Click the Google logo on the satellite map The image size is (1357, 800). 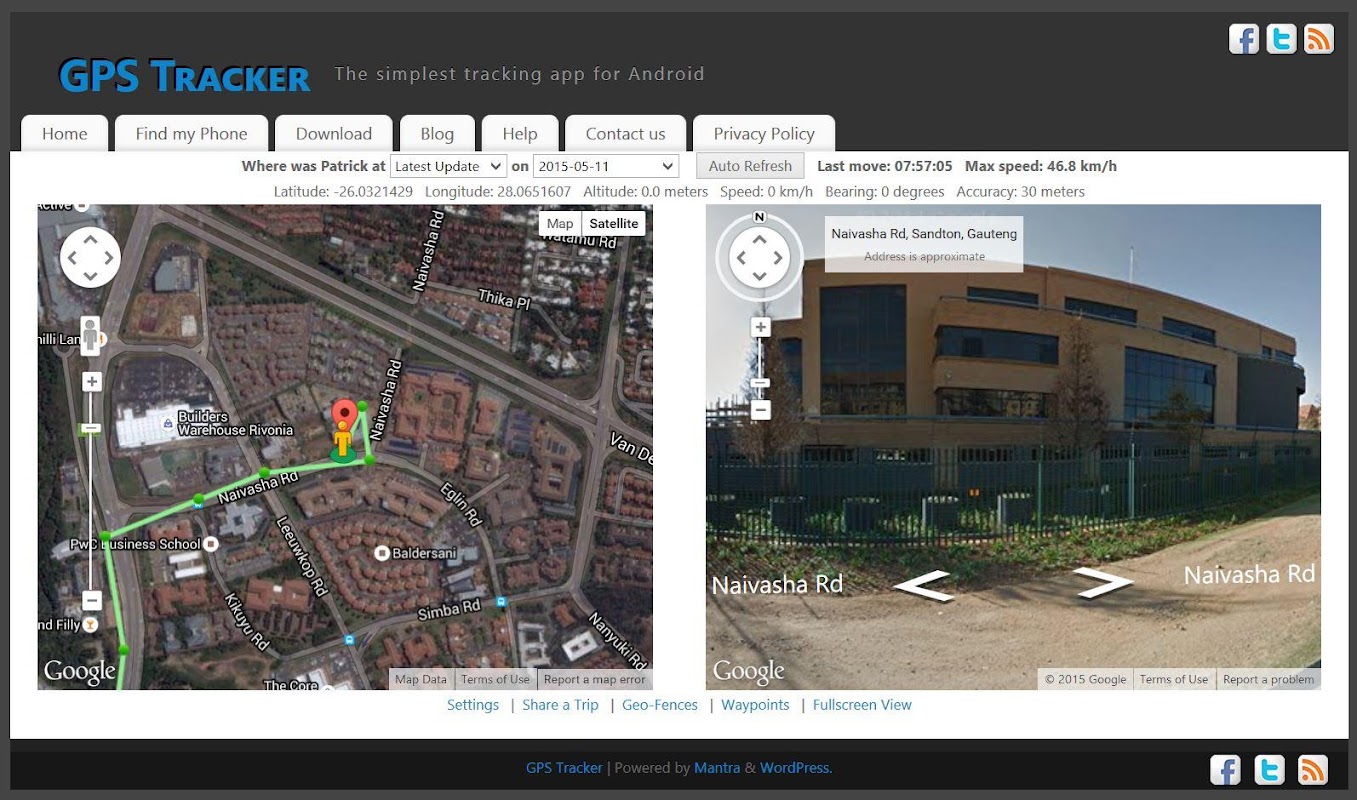point(79,672)
